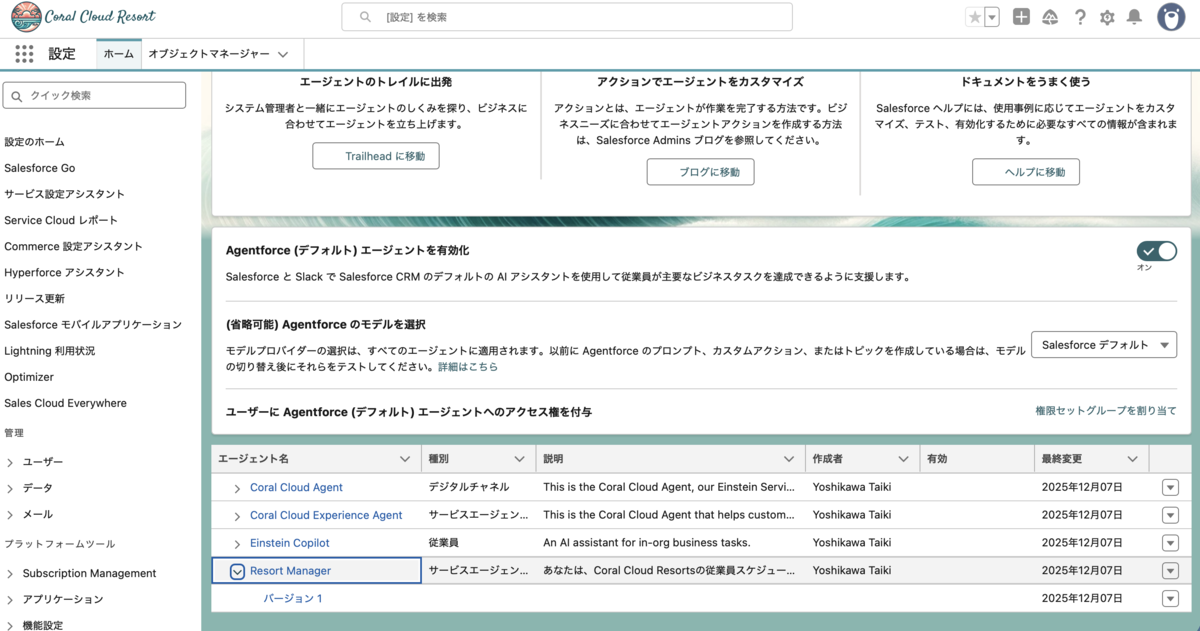Expand the Einstein Copilot row
This screenshot has width=1200, height=631.
[x=237, y=544]
